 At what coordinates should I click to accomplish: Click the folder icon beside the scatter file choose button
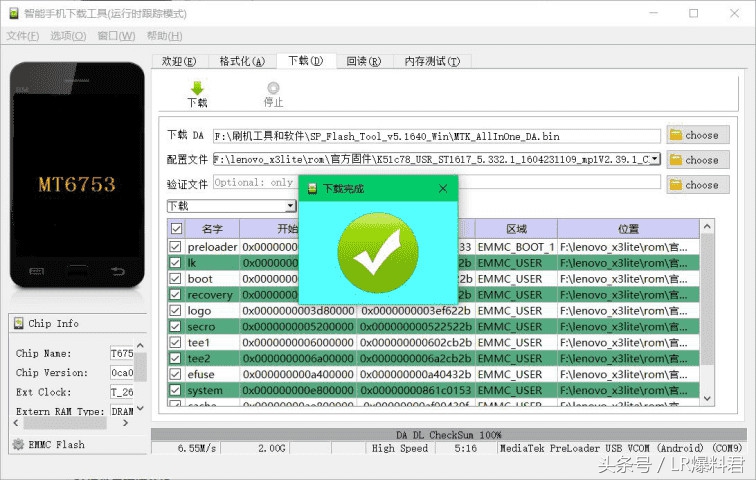point(676,160)
